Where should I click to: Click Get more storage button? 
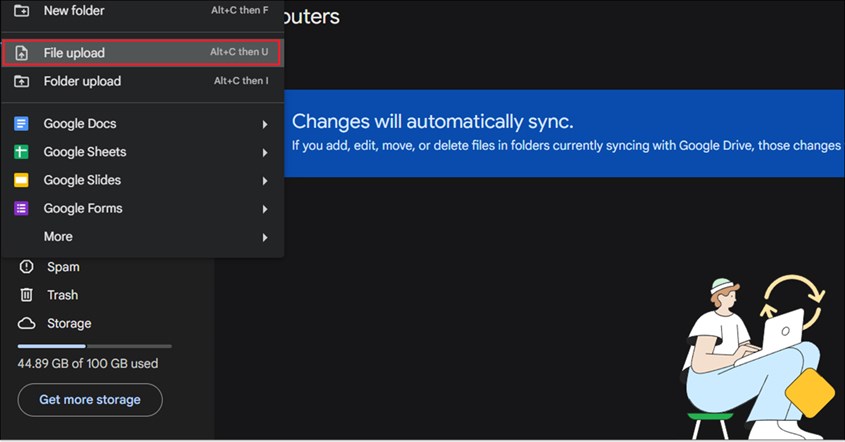[x=90, y=400]
